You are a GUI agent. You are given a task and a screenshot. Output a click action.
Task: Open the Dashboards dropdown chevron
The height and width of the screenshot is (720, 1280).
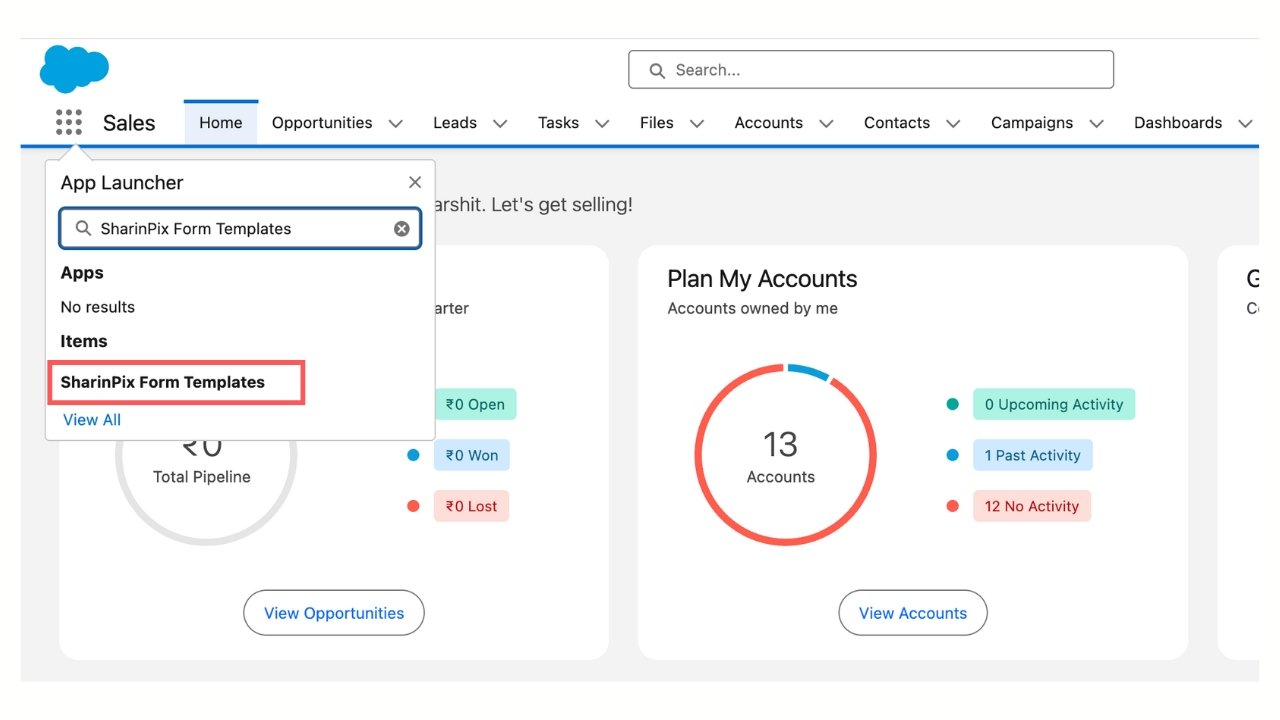coord(1245,124)
